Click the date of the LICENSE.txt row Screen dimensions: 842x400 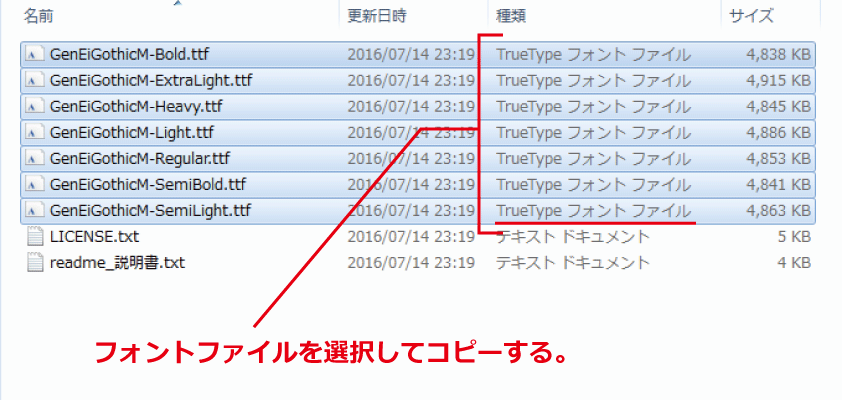pos(411,236)
